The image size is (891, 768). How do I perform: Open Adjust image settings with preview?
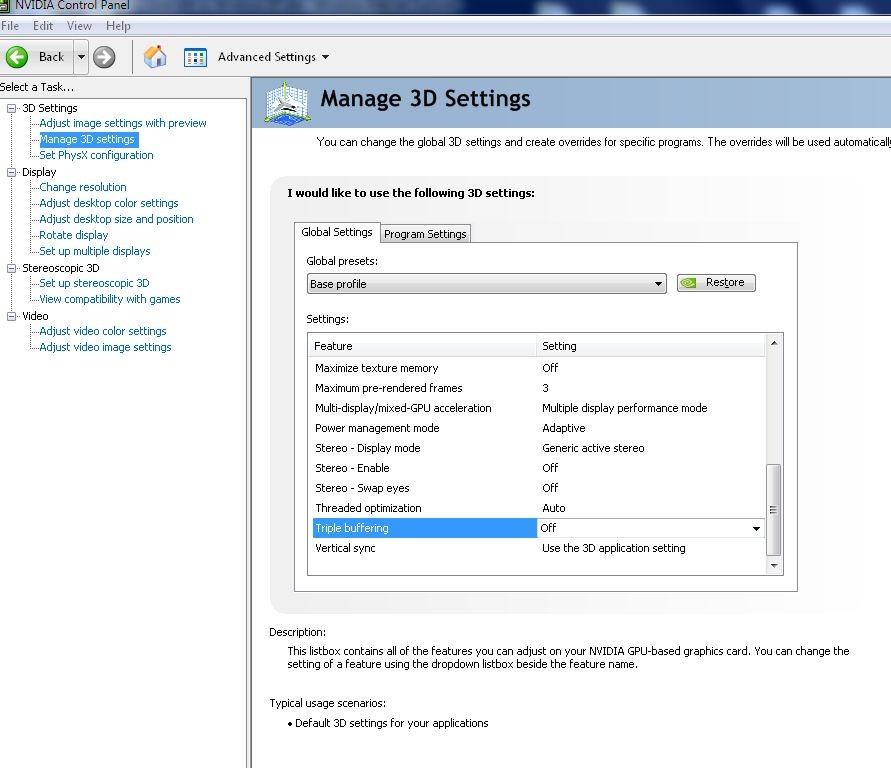(x=123, y=123)
